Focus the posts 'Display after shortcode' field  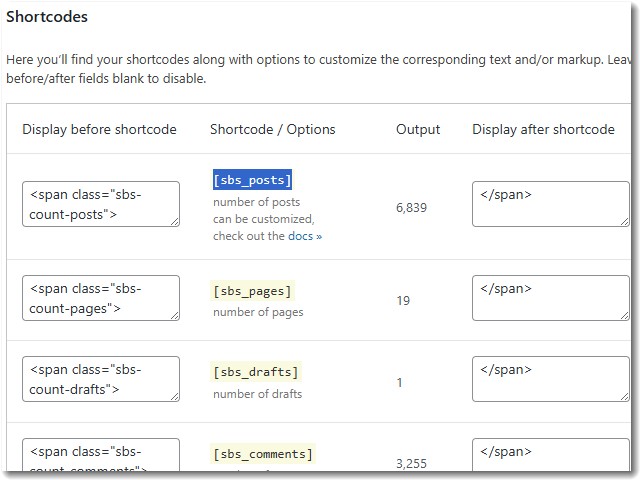point(549,204)
